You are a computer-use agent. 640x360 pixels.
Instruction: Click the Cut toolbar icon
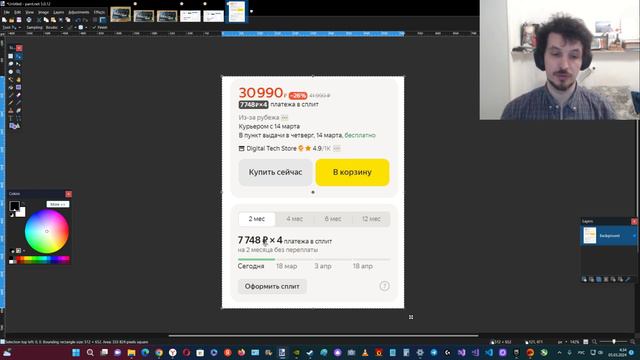[x=39, y=20]
